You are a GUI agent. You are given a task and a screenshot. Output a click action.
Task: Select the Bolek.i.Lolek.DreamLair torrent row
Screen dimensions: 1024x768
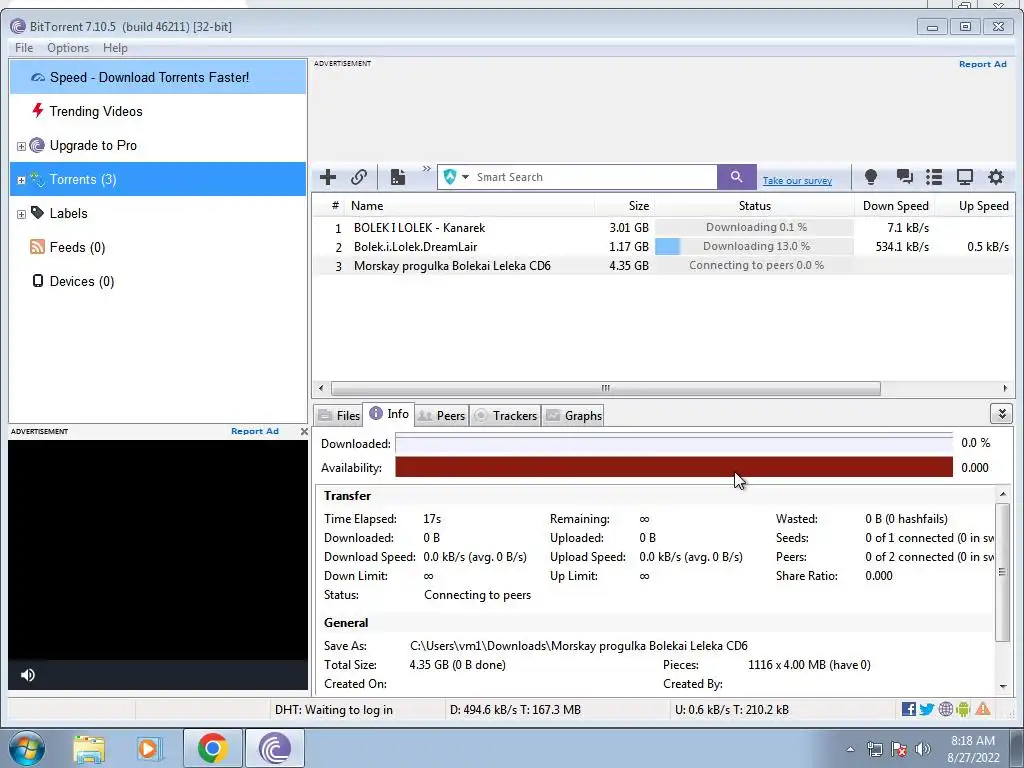tap(663, 247)
